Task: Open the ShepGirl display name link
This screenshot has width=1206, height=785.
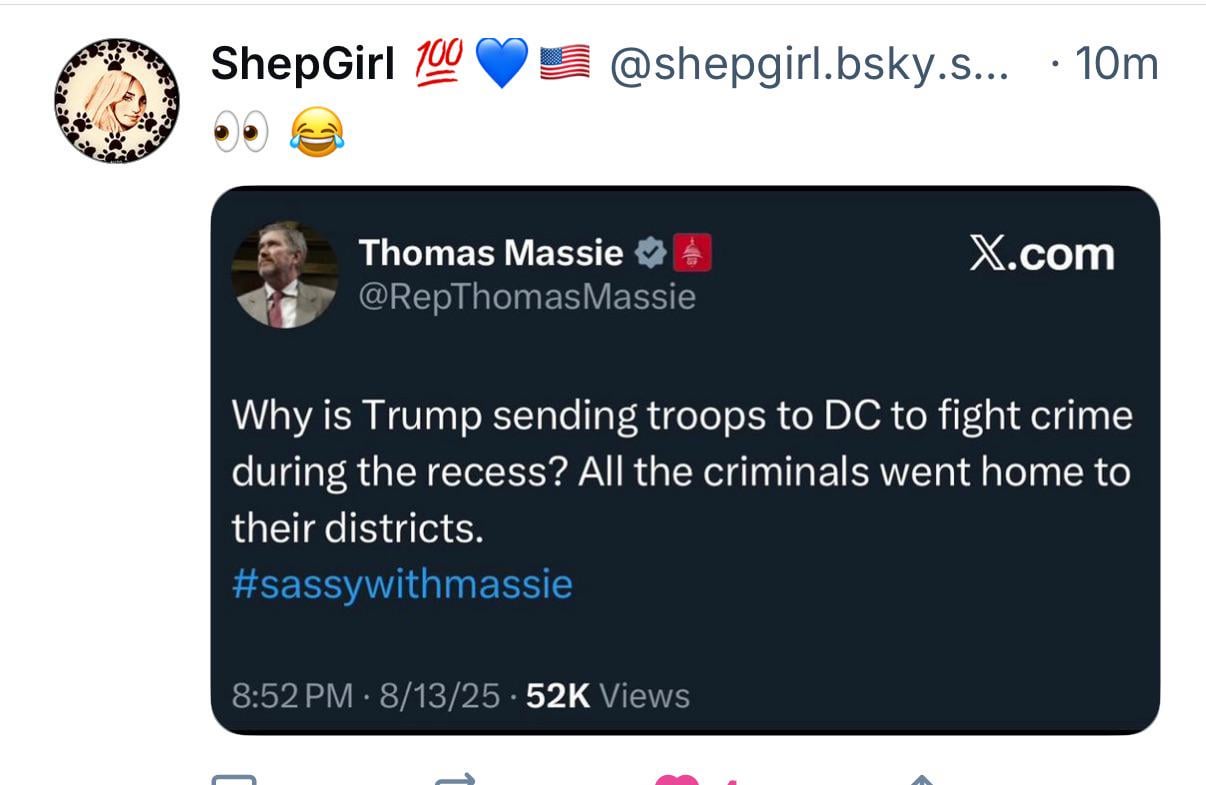Action: (x=303, y=65)
